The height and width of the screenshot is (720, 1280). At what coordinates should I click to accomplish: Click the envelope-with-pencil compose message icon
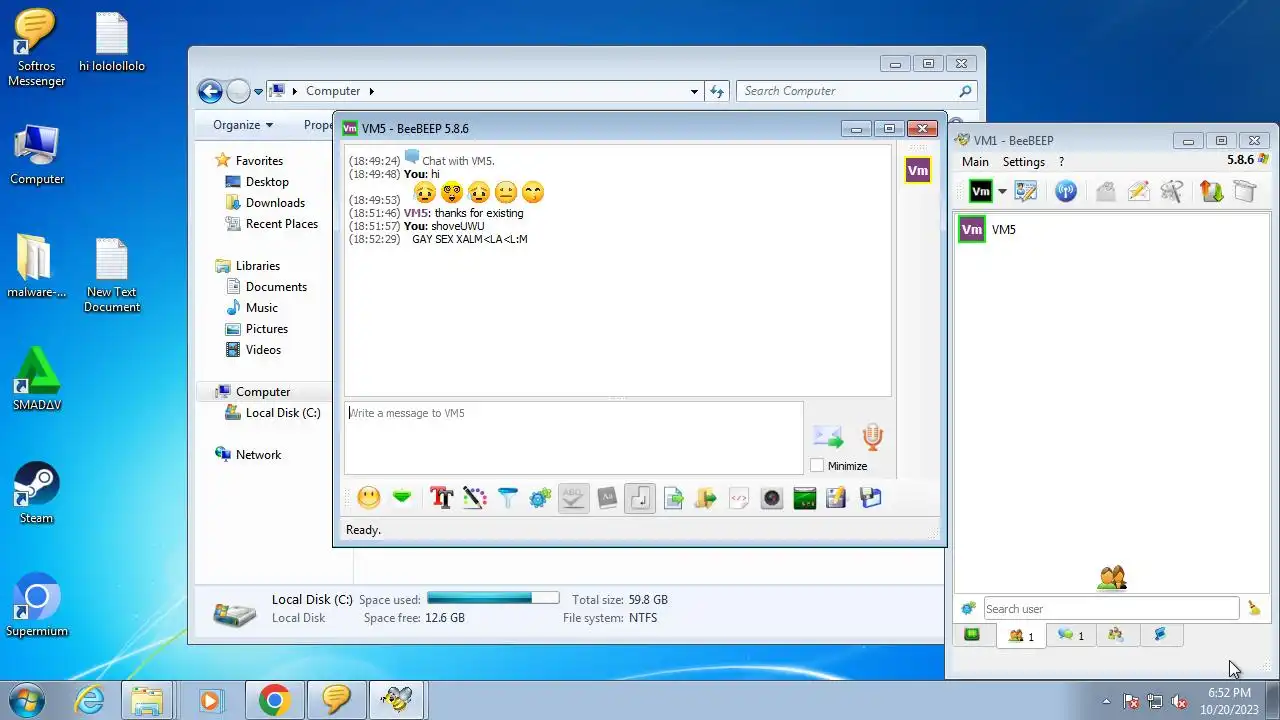pos(1139,191)
